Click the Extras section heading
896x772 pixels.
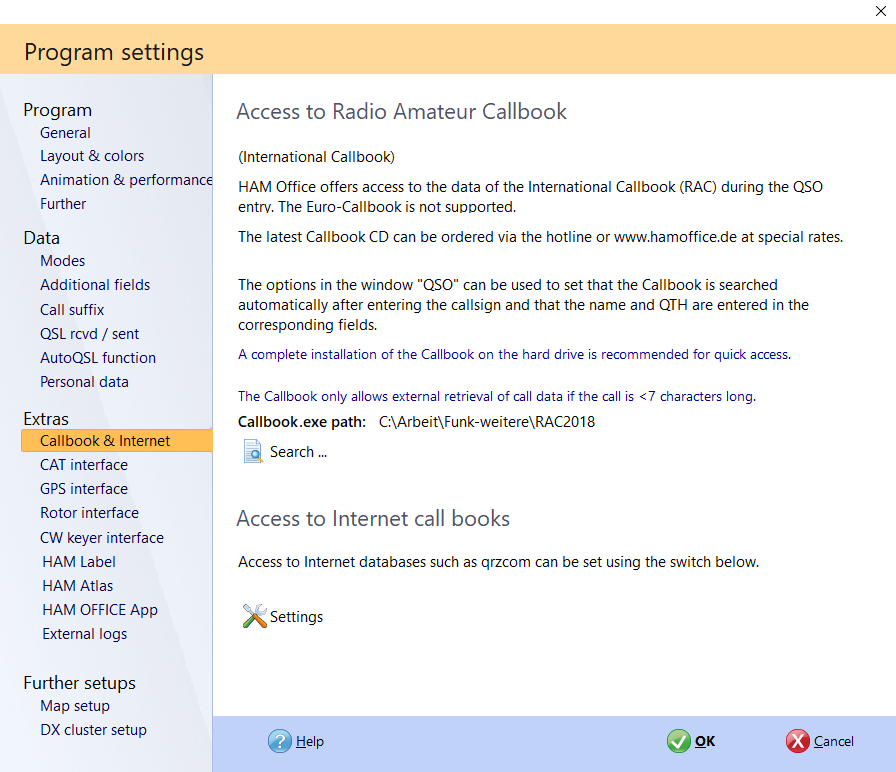coord(46,419)
